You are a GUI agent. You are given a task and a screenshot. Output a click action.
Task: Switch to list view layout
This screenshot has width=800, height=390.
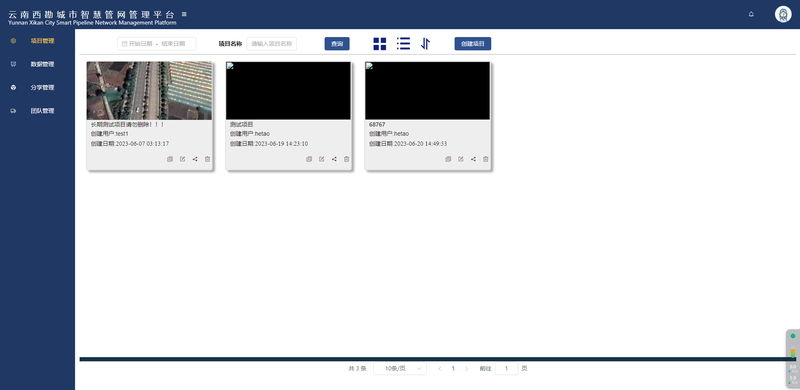tap(403, 44)
